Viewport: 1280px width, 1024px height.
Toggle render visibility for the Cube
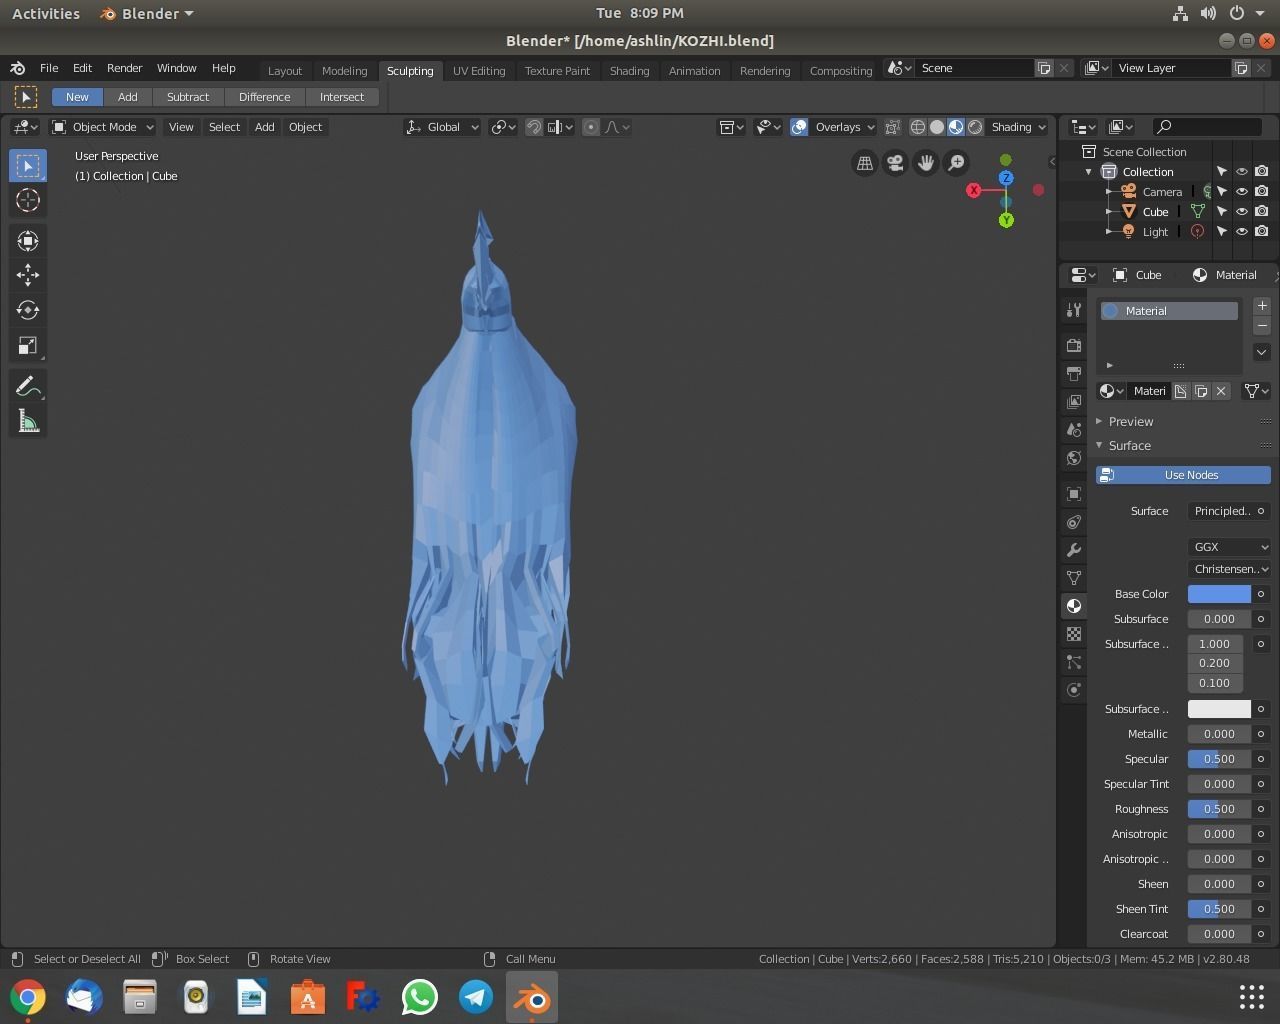(1262, 211)
